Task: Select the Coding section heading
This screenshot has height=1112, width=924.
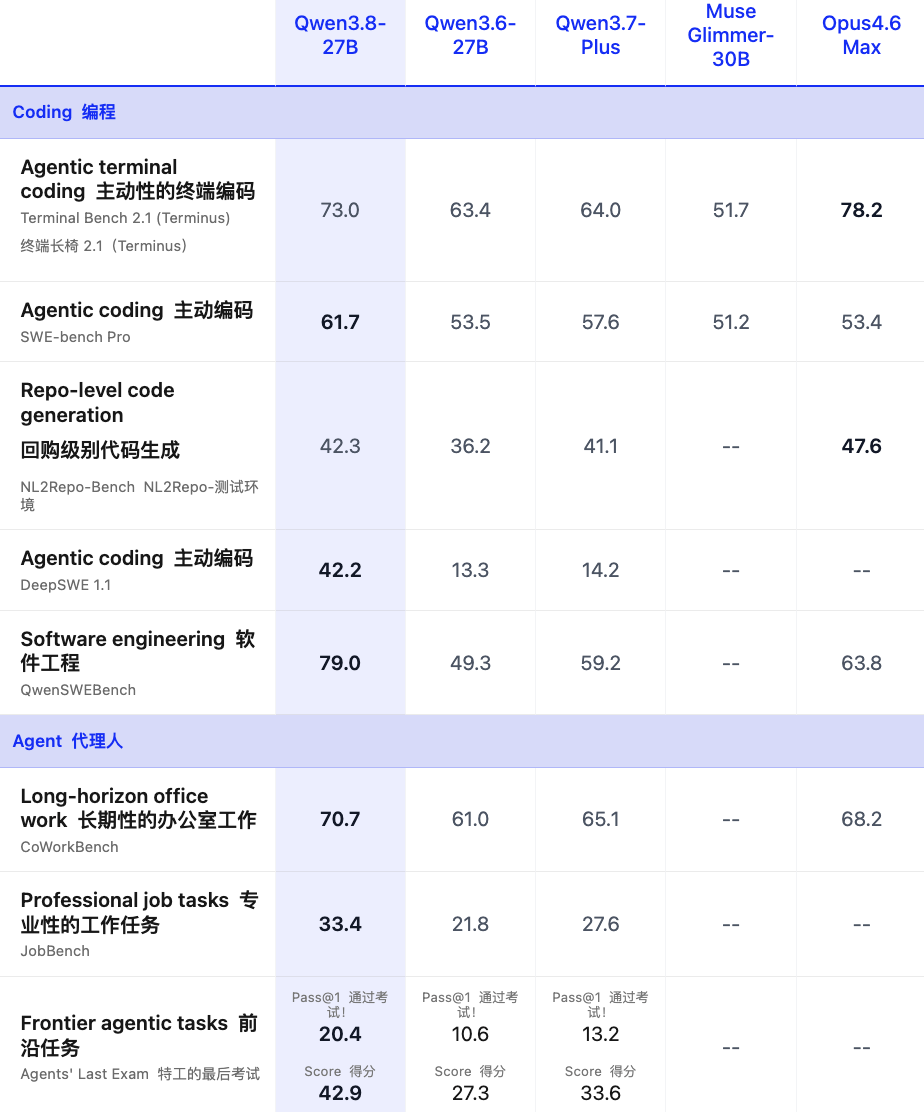Action: (64, 112)
